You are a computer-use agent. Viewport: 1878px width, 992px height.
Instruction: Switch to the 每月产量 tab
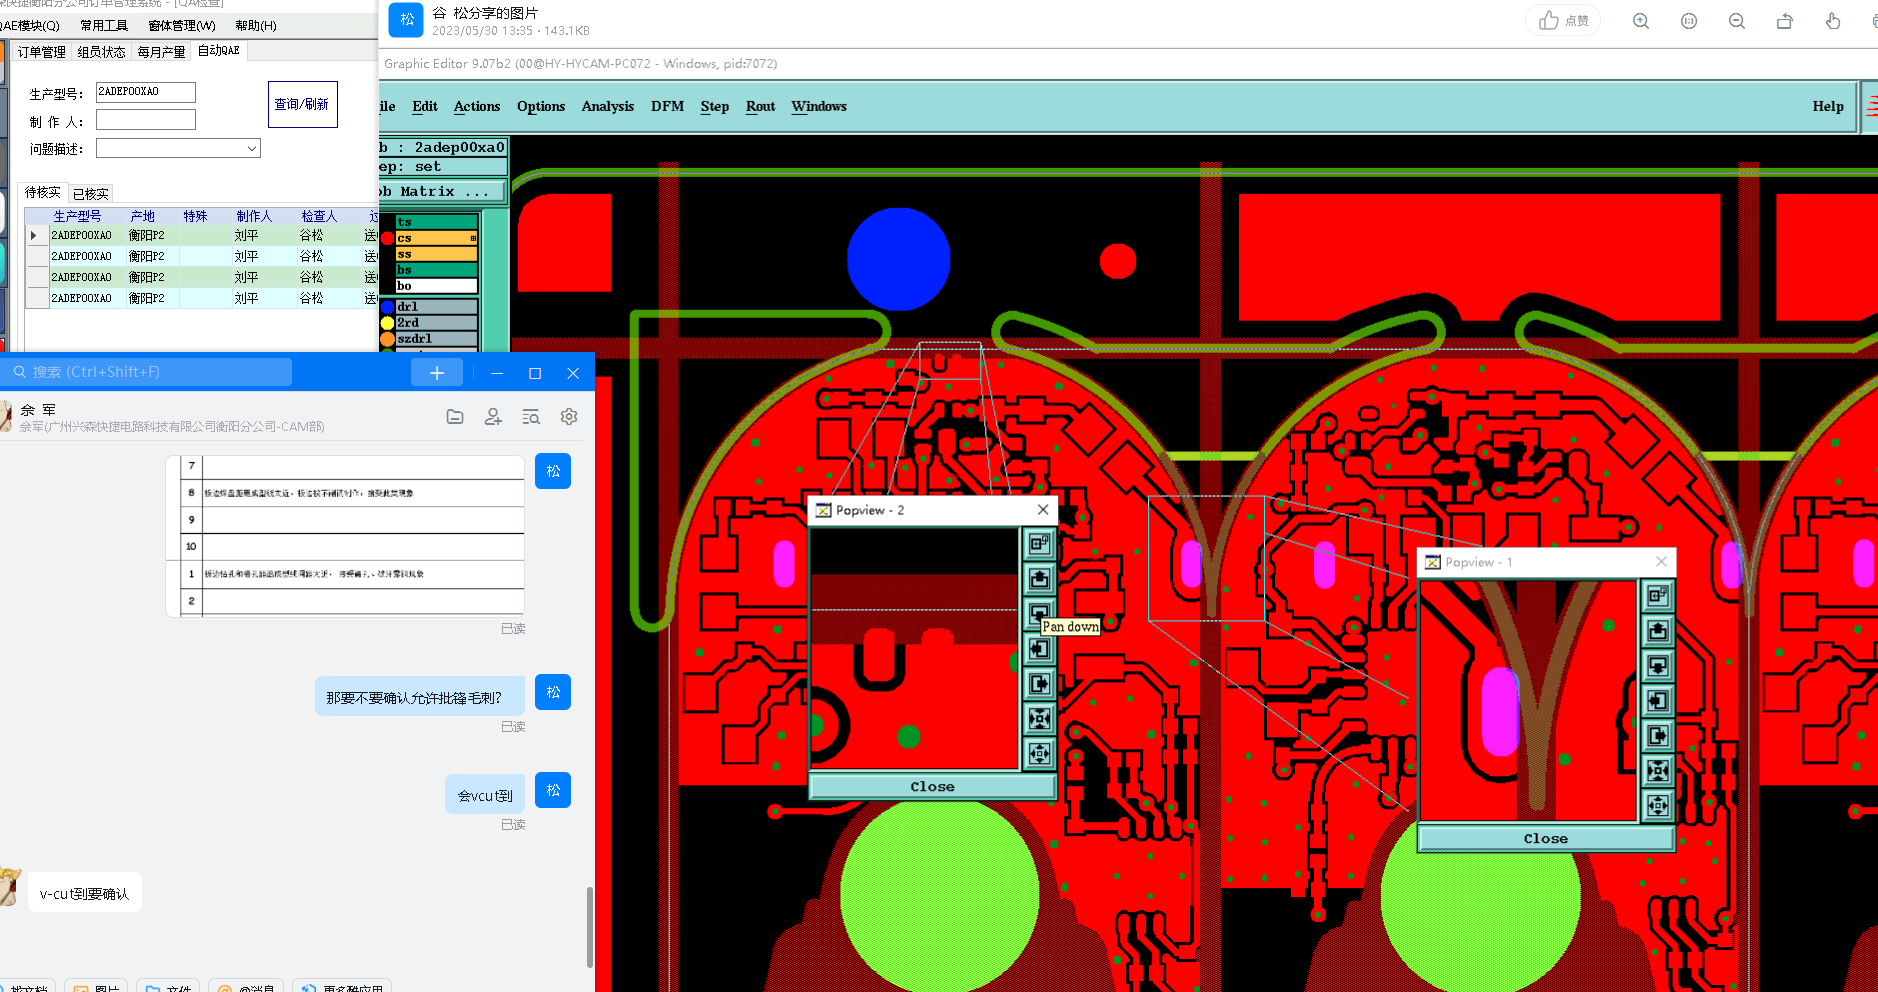tap(161, 52)
